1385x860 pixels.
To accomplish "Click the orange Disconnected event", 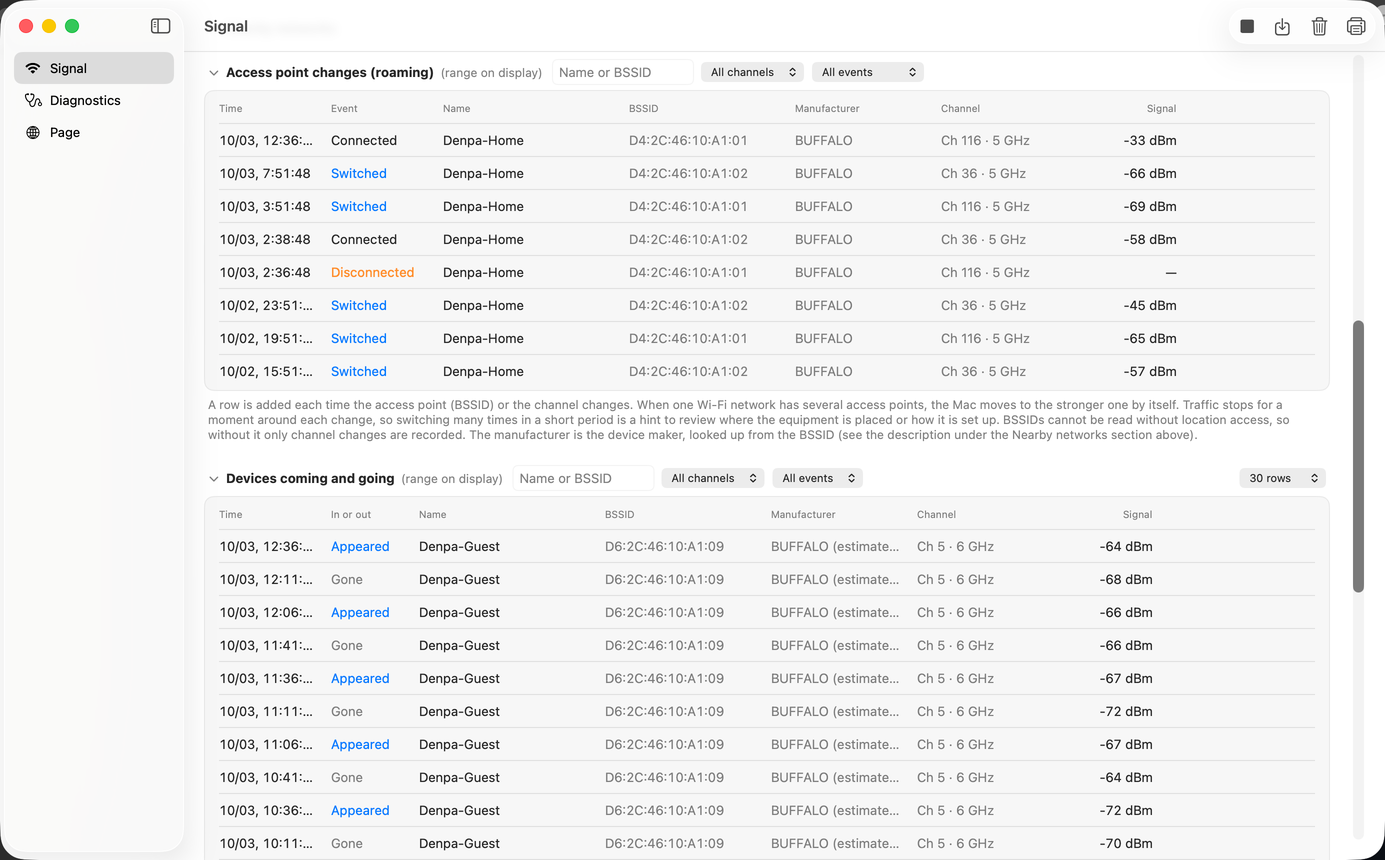I will coord(372,272).
